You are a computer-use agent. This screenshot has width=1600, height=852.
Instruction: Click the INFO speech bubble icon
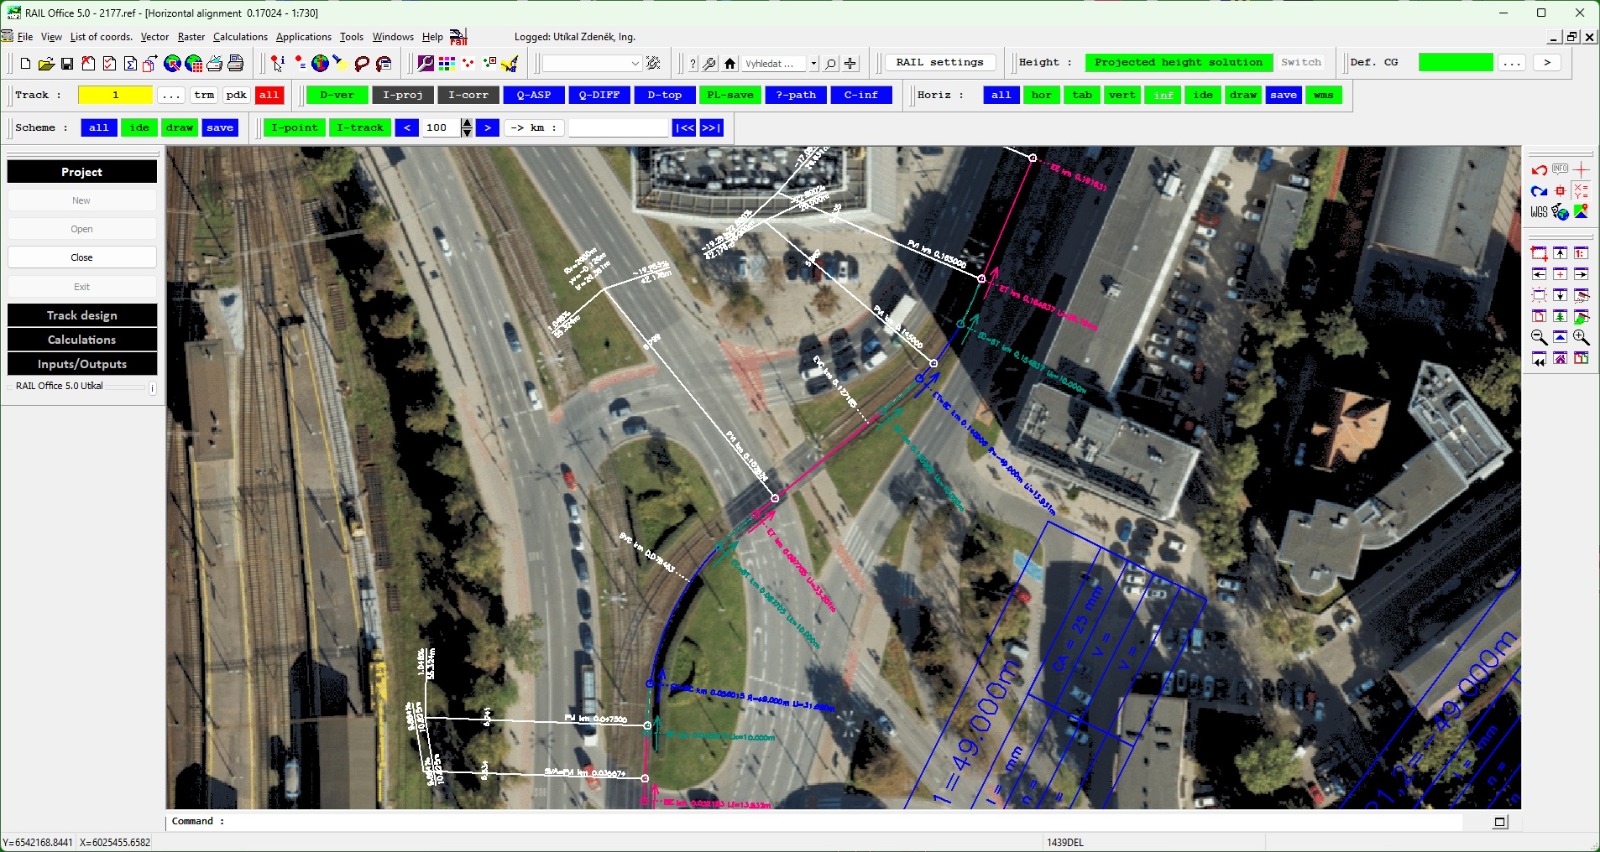pyautogui.click(x=1560, y=170)
